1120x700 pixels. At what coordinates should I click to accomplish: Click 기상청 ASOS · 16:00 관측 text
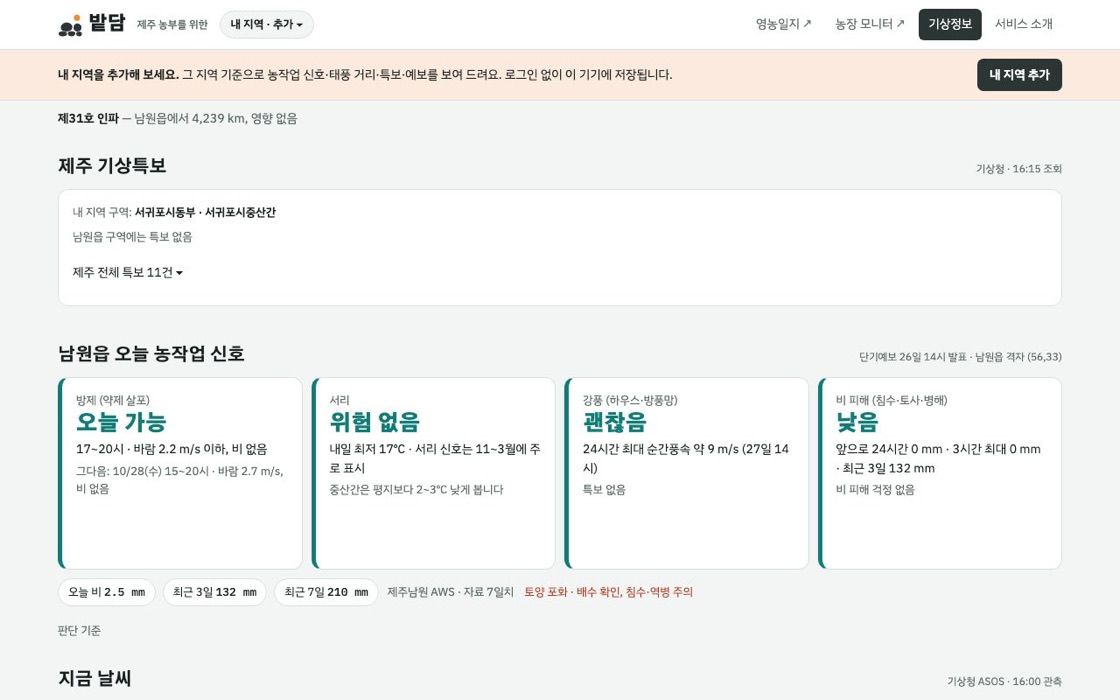pos(1004,681)
